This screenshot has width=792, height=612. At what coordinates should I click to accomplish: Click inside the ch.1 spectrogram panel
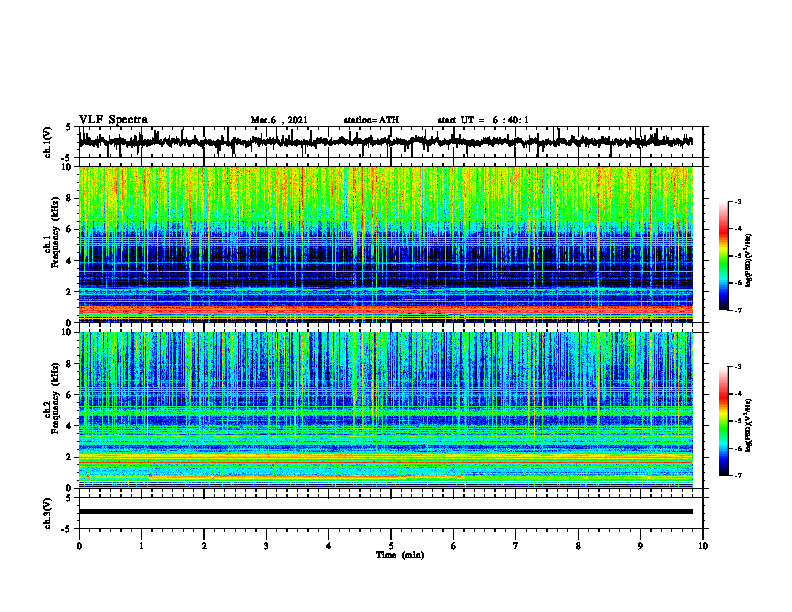click(x=385, y=244)
